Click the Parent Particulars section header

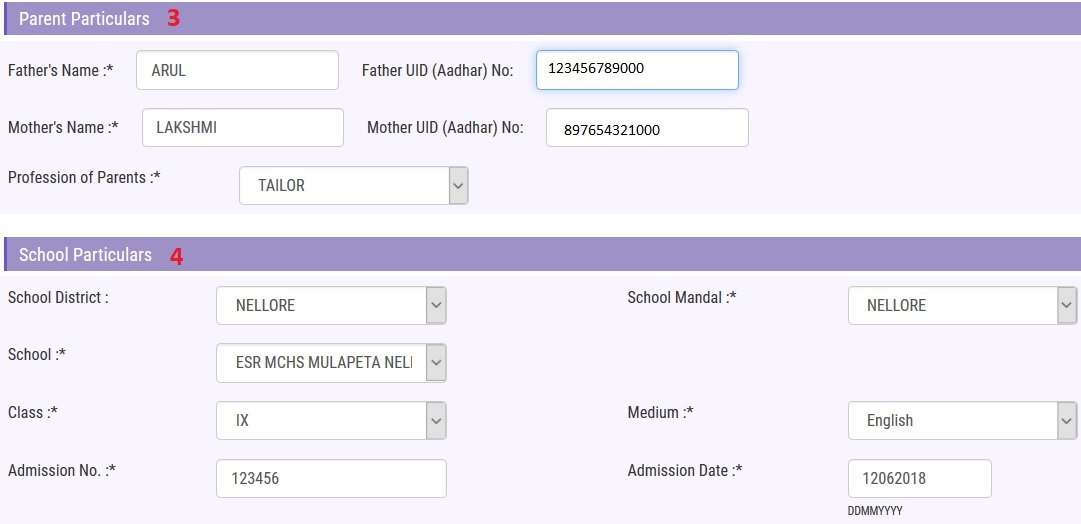point(84,19)
